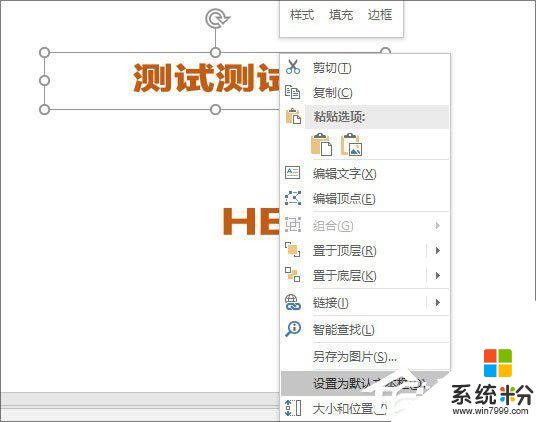Click the Send to Back icon
This screenshot has width=536, height=422.
pyautogui.click(x=293, y=275)
